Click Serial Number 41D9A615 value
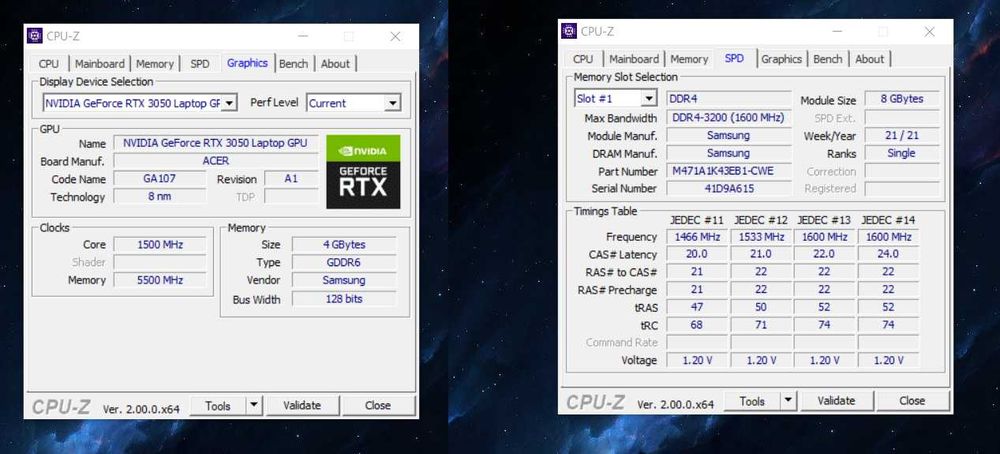The image size is (1000, 454). (728, 188)
